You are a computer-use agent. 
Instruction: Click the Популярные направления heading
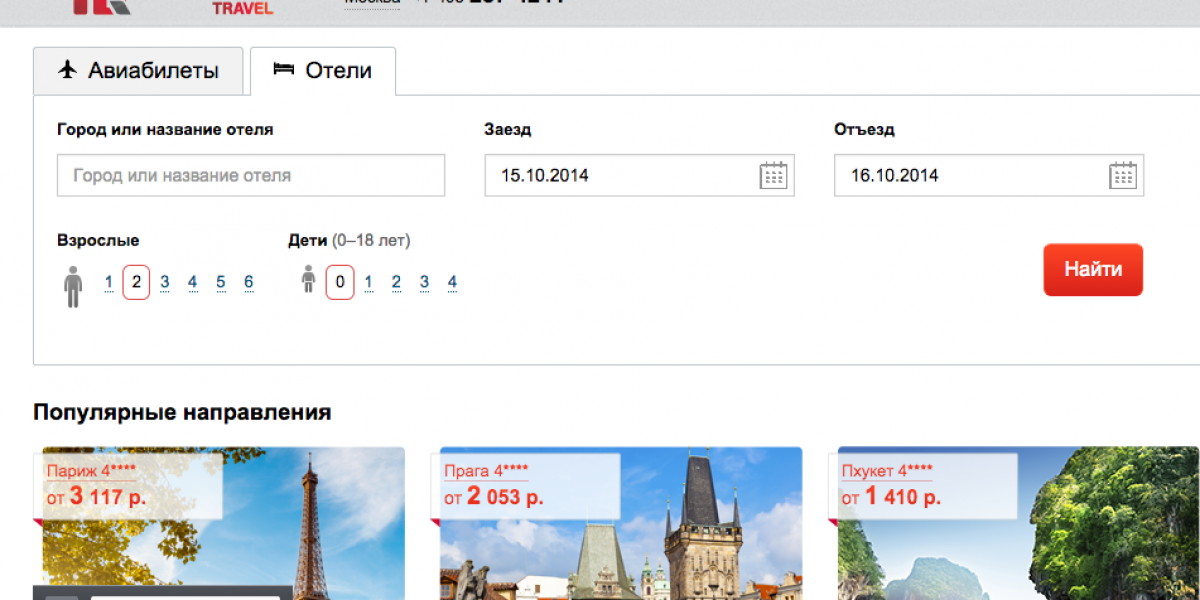click(x=182, y=412)
